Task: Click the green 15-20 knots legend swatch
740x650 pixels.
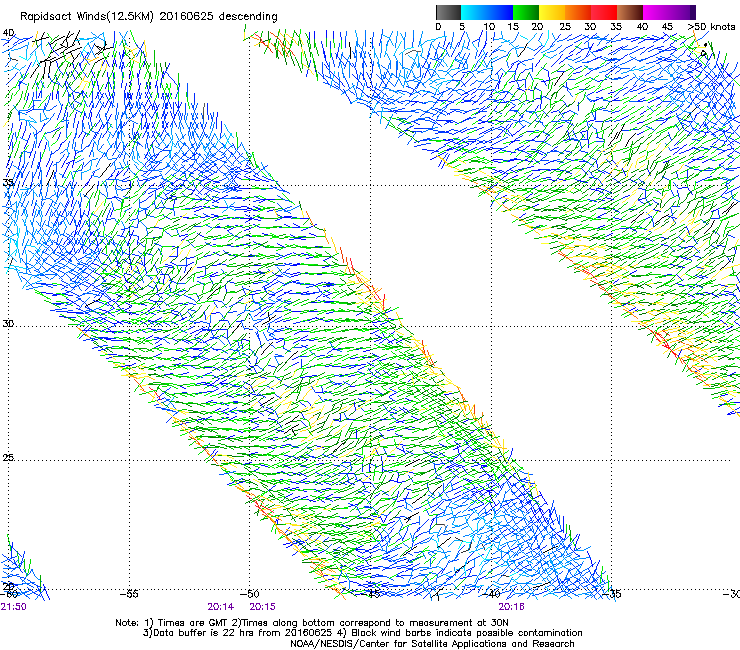Action: (526, 12)
